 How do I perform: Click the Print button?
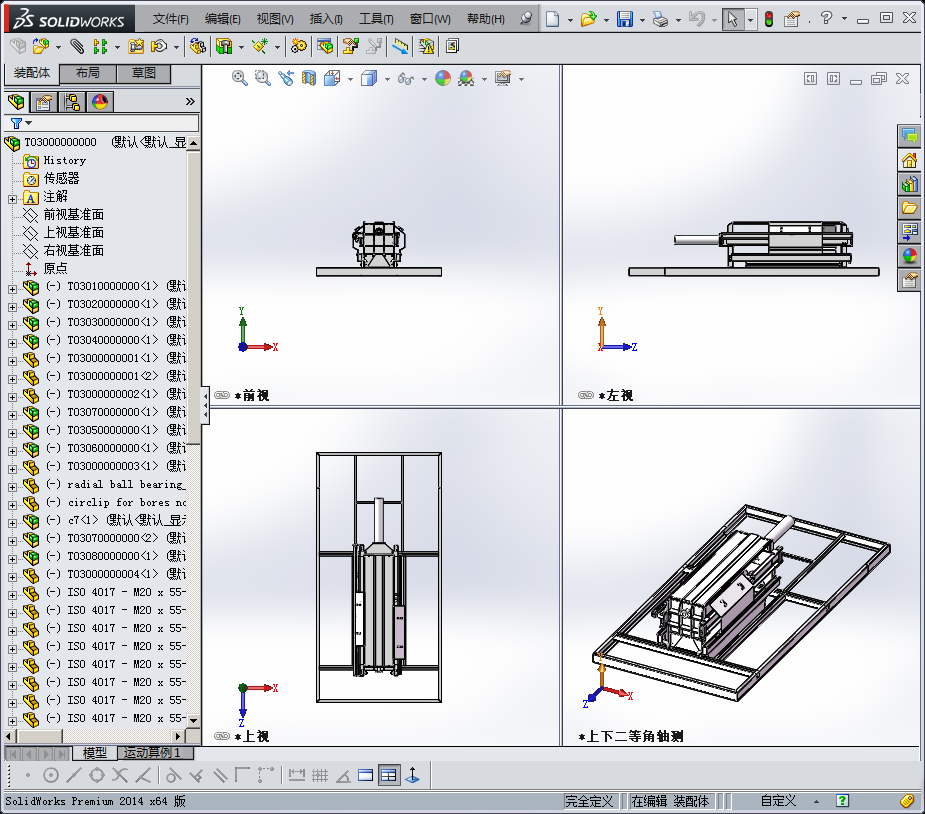tap(660, 19)
